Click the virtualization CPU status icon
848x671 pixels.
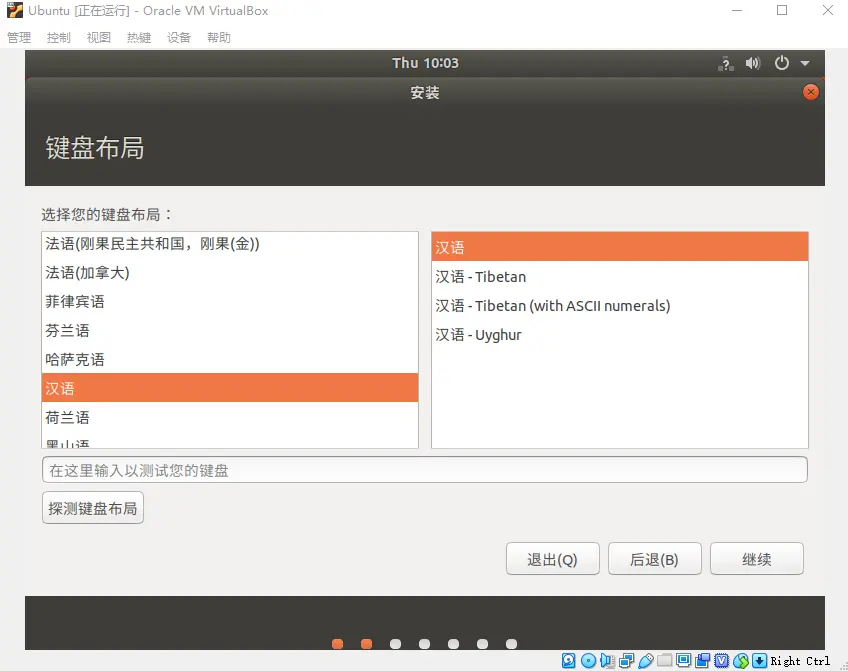tap(721, 660)
